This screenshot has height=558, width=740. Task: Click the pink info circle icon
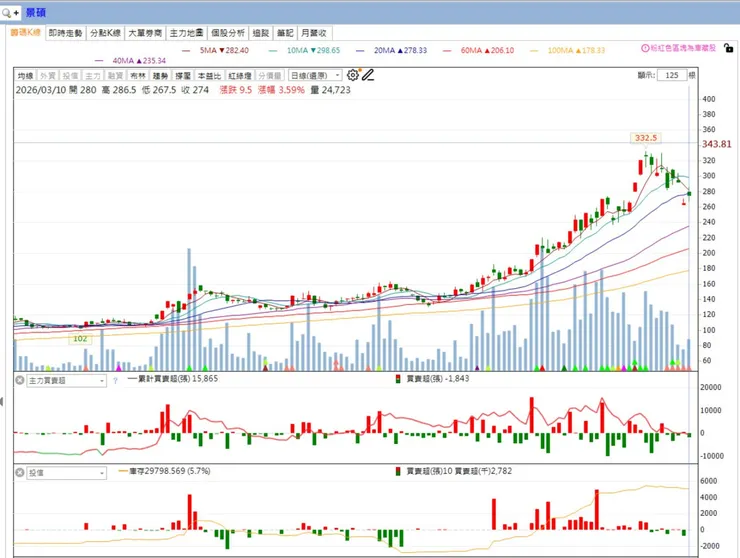pos(645,48)
